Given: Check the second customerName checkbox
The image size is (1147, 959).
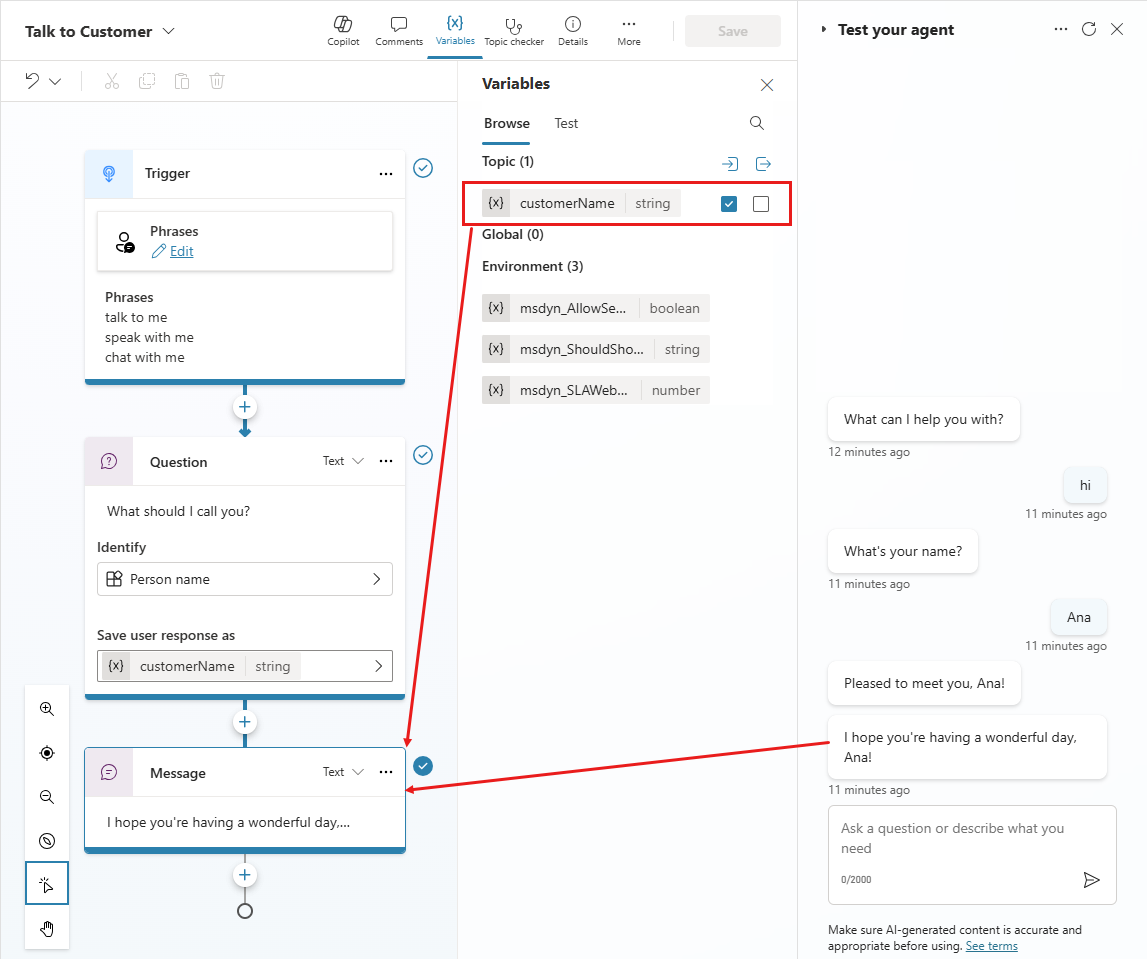Looking at the screenshot, I should tap(761, 204).
